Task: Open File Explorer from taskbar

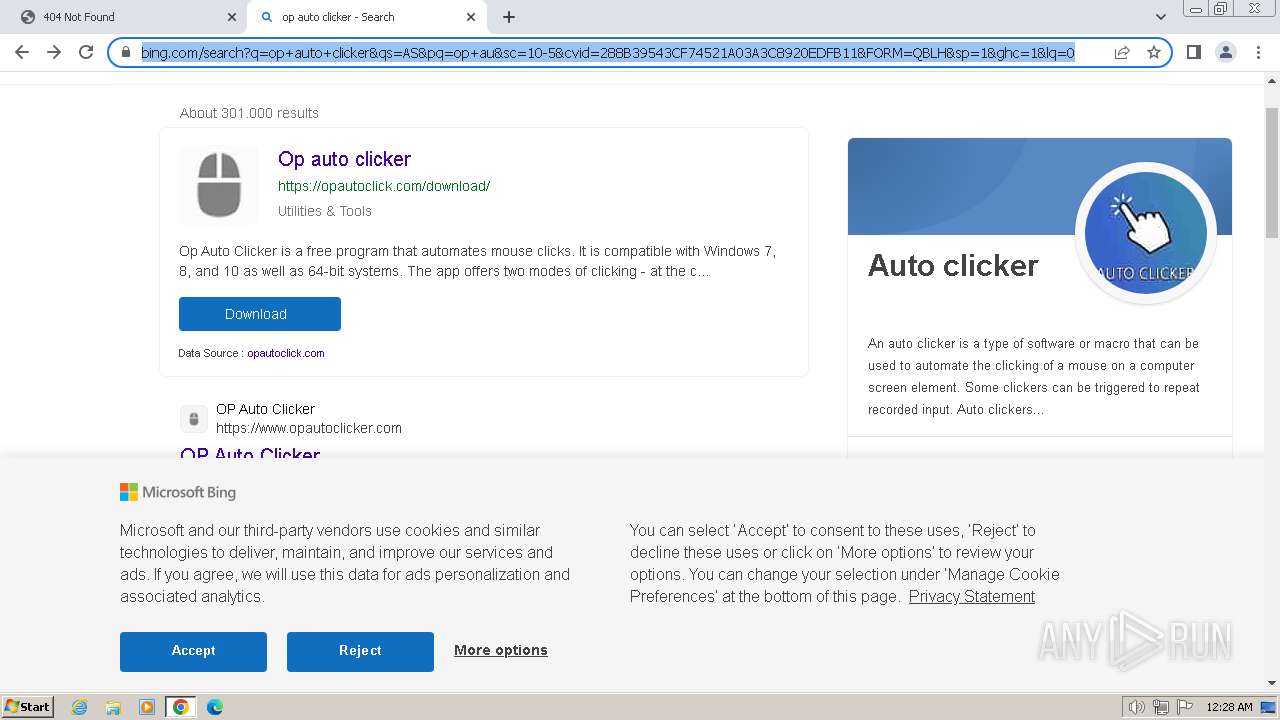Action: (113, 707)
